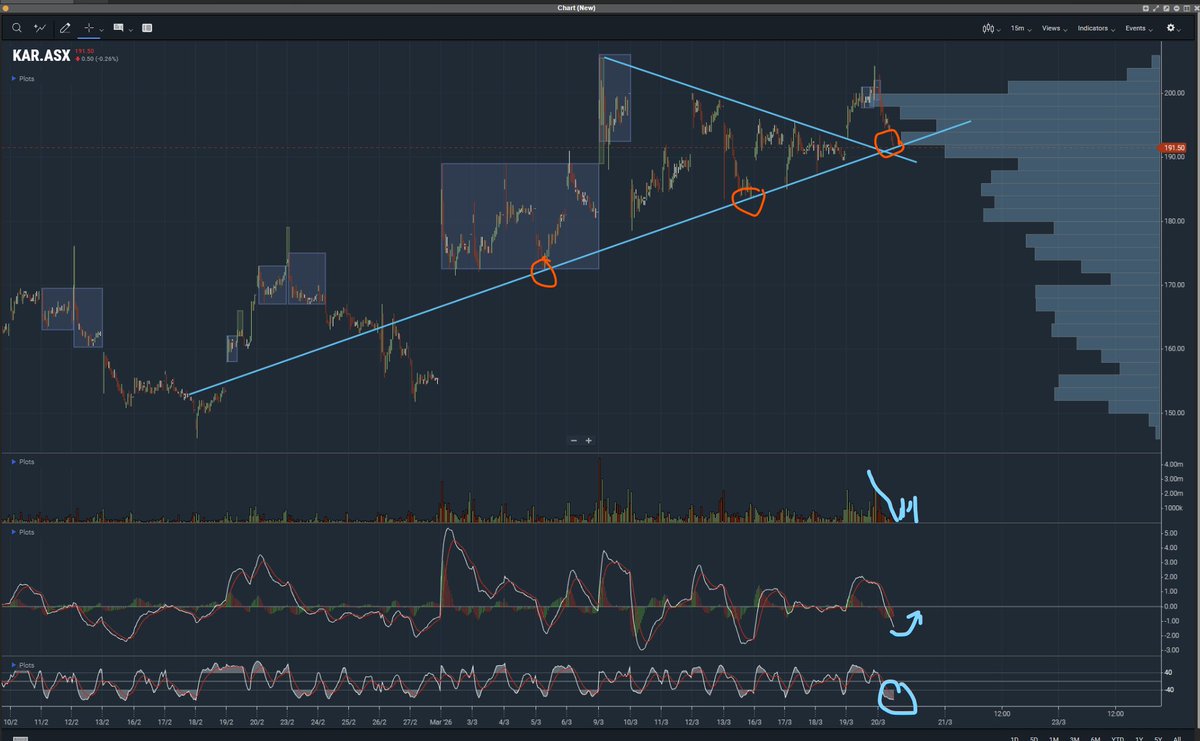This screenshot has height=741, width=1200.
Task: Click the 0.50 (-0.26%) change text
Action: 101,59
